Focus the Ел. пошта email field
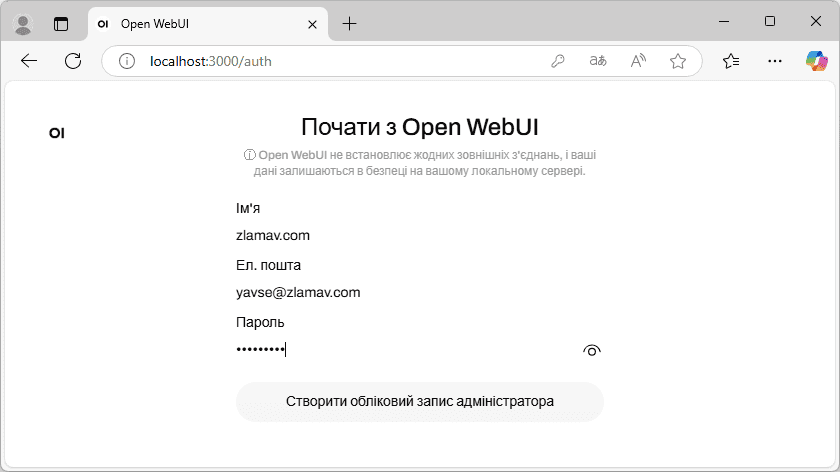 (419, 293)
